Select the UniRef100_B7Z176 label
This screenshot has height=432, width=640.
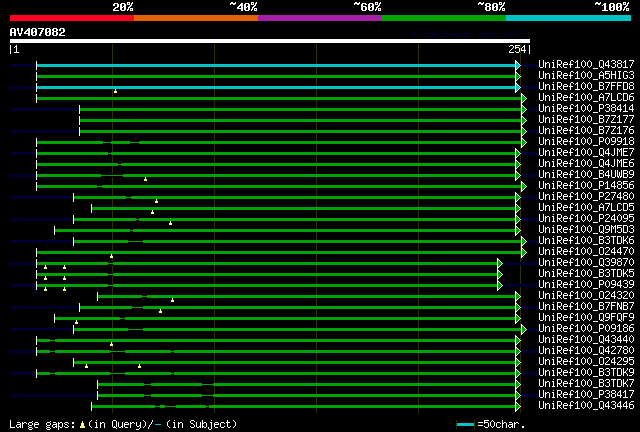click(586, 130)
